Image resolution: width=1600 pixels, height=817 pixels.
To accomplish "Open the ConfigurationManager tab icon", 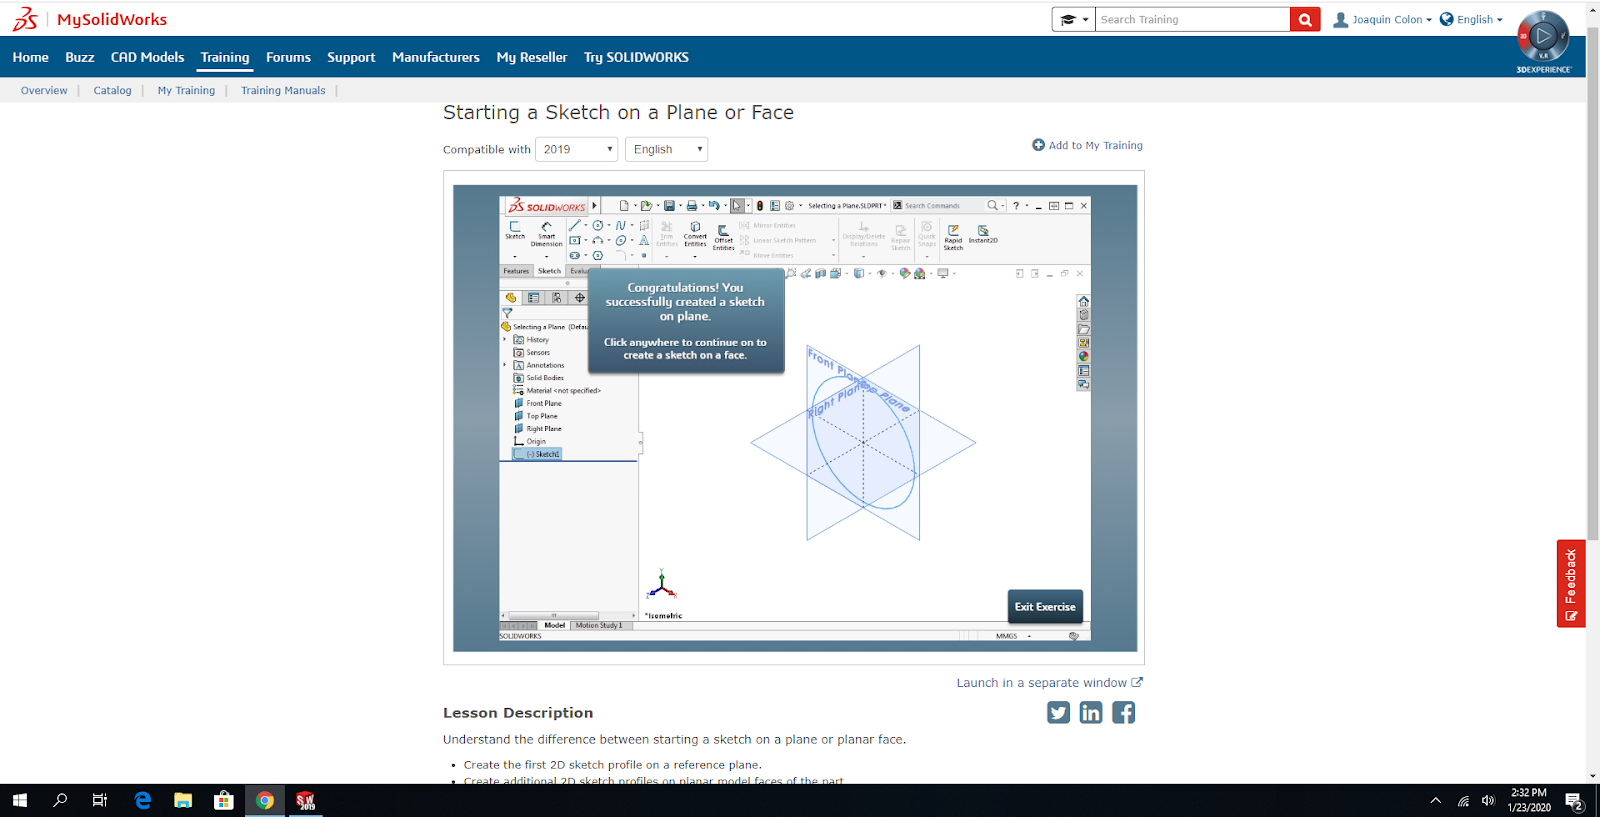I will [557, 298].
